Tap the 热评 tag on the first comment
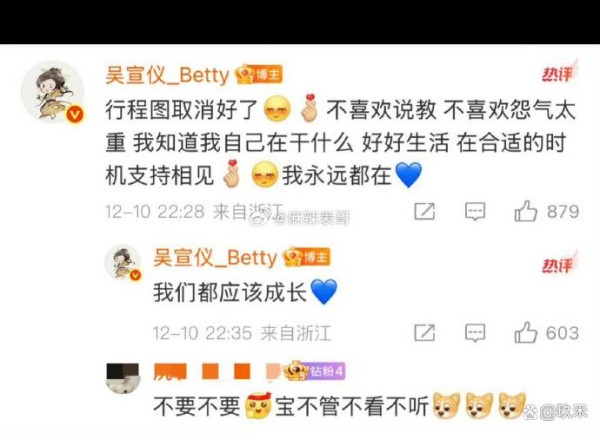This screenshot has height=433, width=600. [x=559, y=71]
